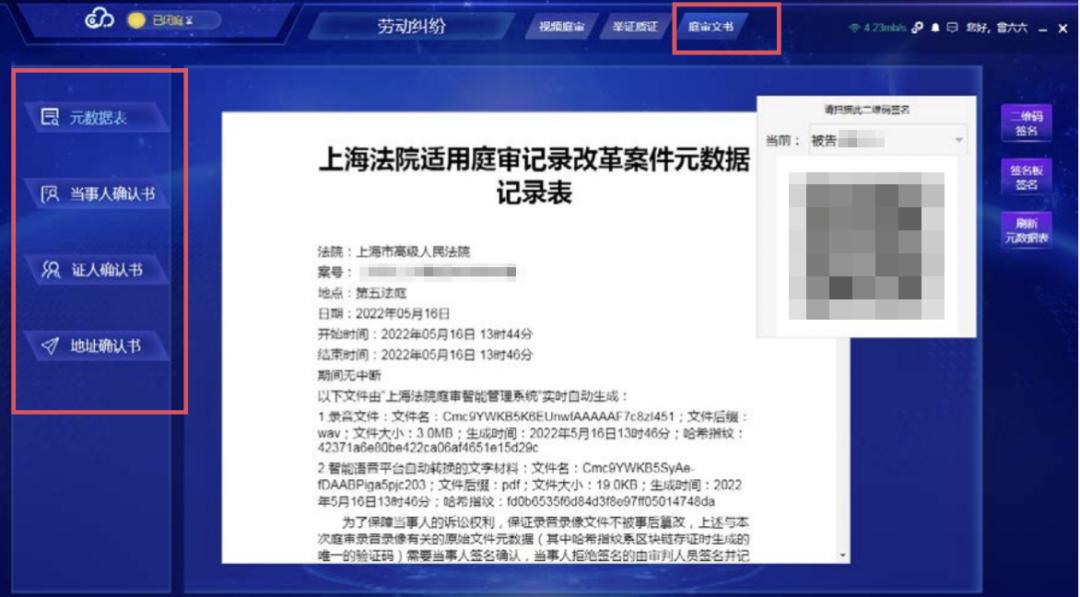Image resolution: width=1080 pixels, height=597 pixels.
Task: Open 当事人确认书 in the sidebar
Action: (96, 193)
